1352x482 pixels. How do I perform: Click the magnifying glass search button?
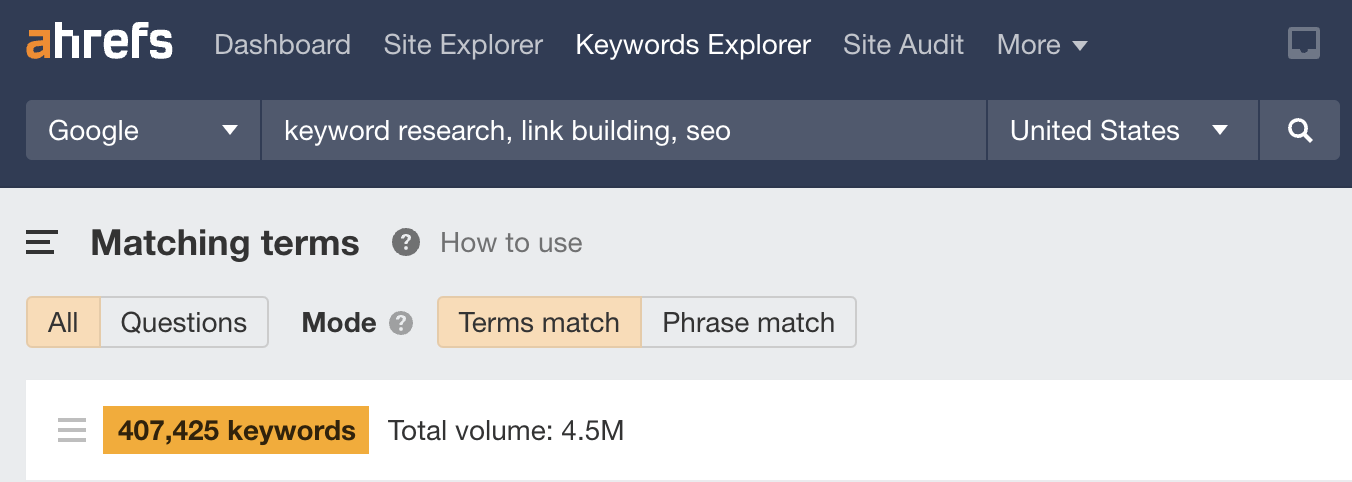coord(1300,130)
